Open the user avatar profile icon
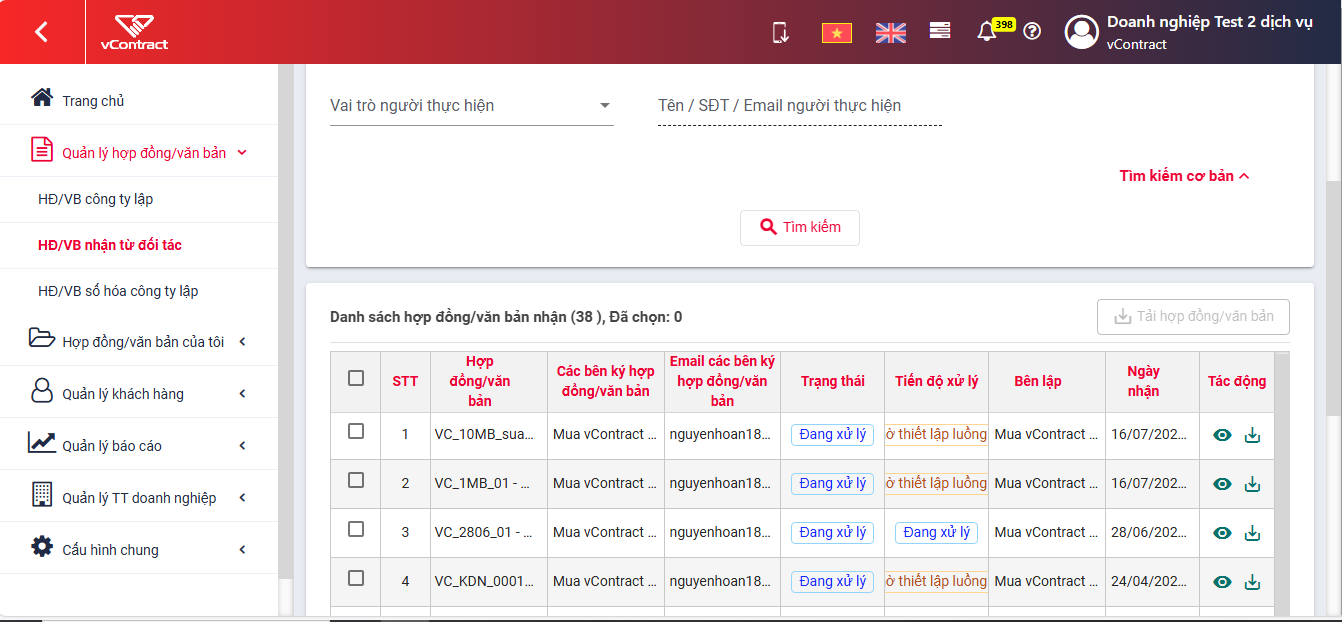 click(x=1082, y=32)
